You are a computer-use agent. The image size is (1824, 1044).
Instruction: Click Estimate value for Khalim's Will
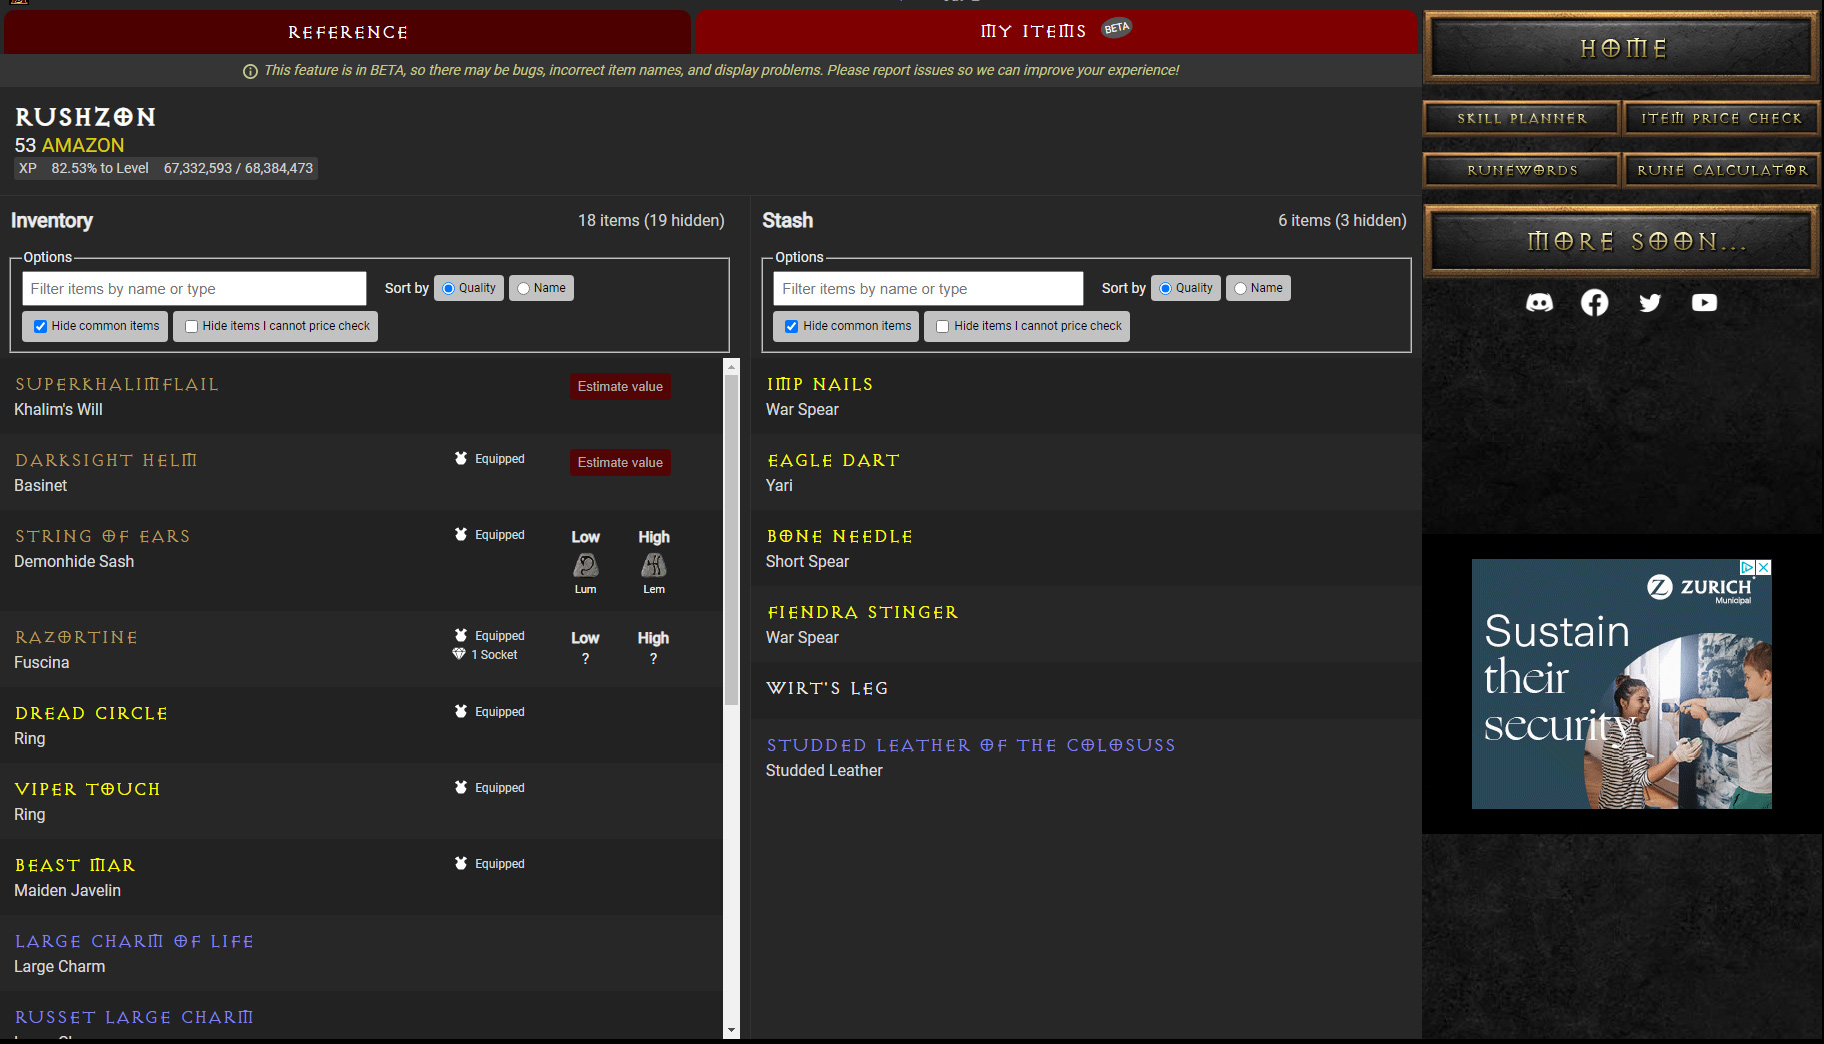click(619, 386)
